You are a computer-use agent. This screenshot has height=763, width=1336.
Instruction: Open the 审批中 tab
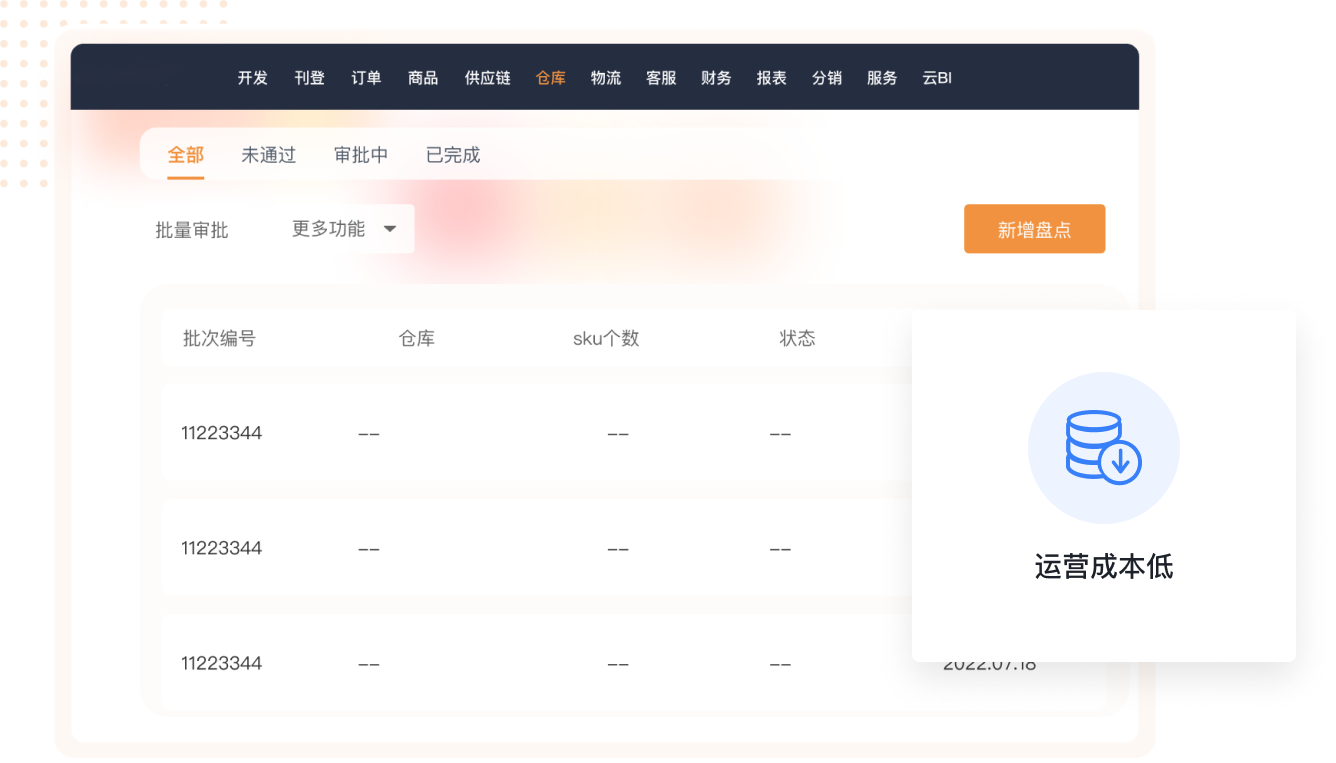[360, 155]
